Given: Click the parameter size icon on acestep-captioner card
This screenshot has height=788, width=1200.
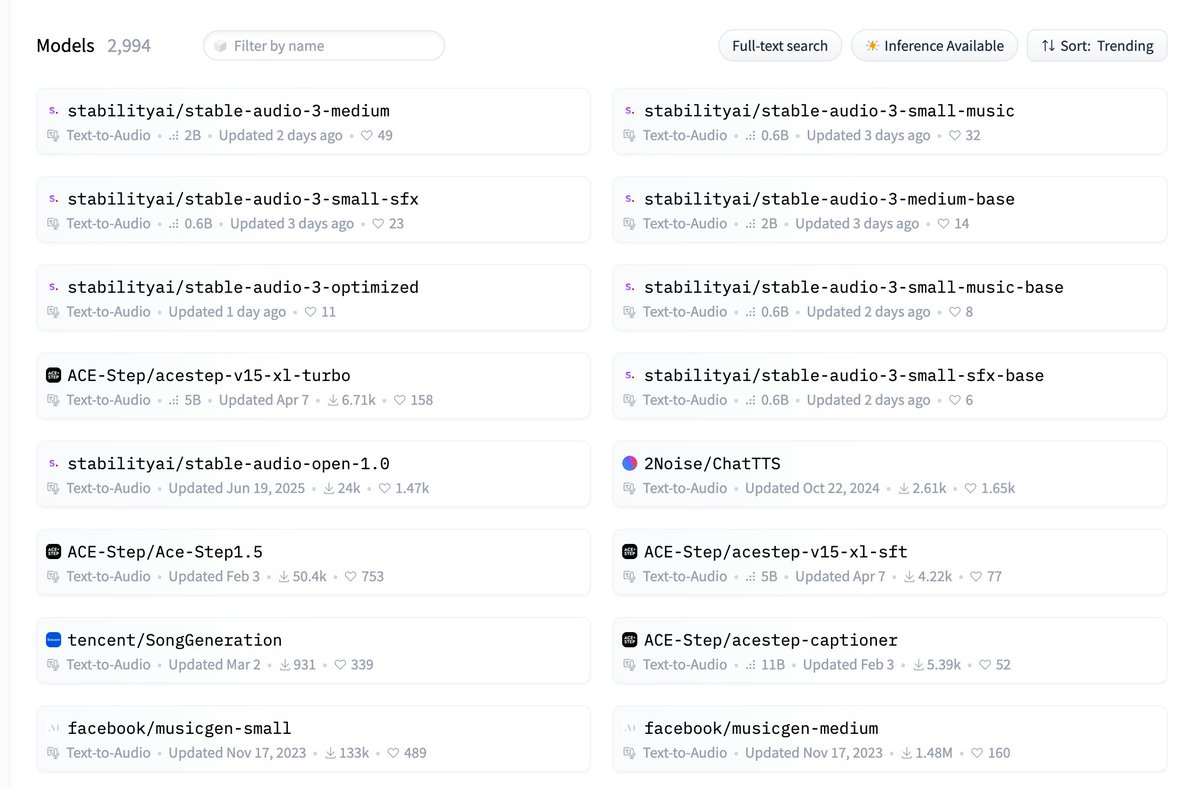Looking at the screenshot, I should click(x=751, y=665).
